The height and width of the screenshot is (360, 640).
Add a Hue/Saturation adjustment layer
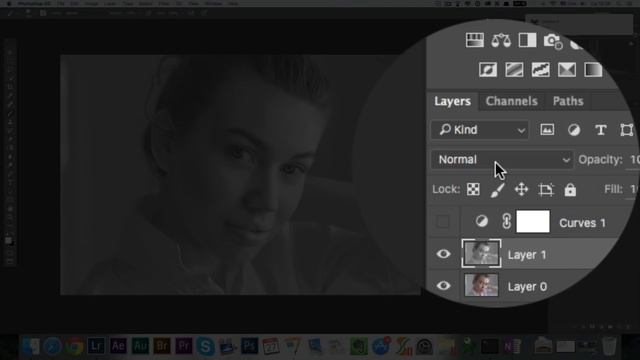(x=475, y=40)
